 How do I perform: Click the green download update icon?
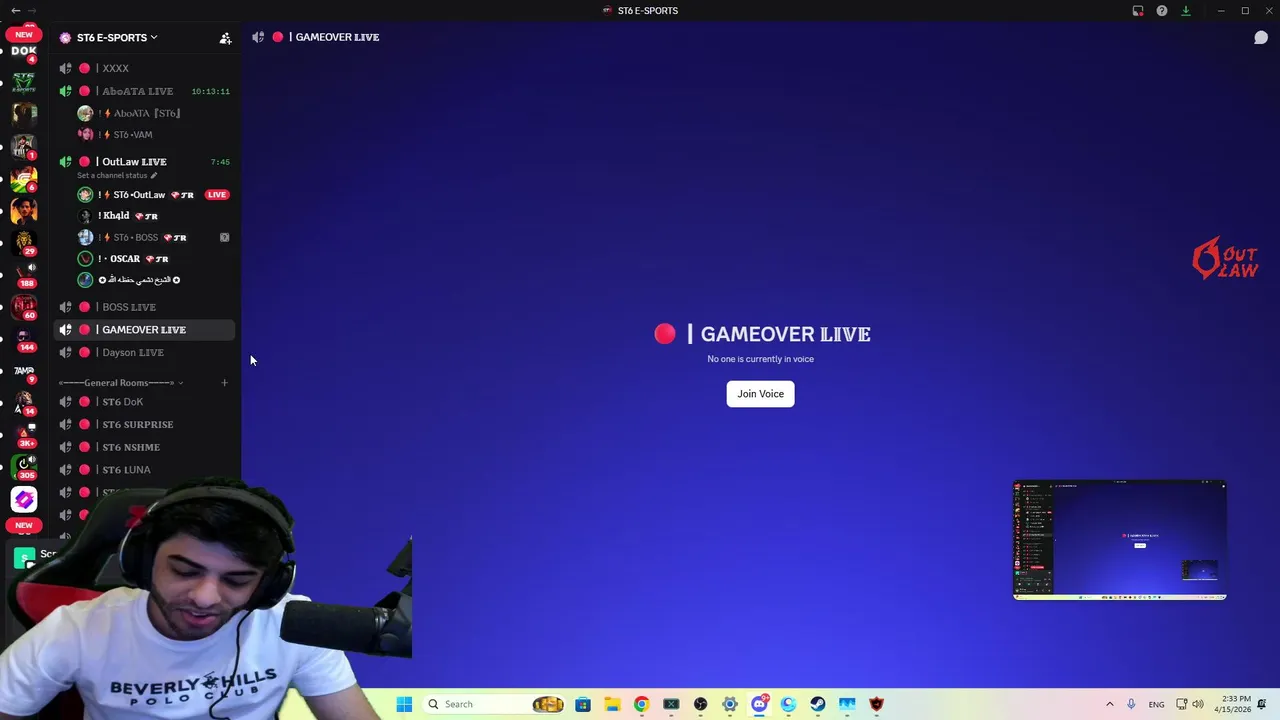point(1186,11)
